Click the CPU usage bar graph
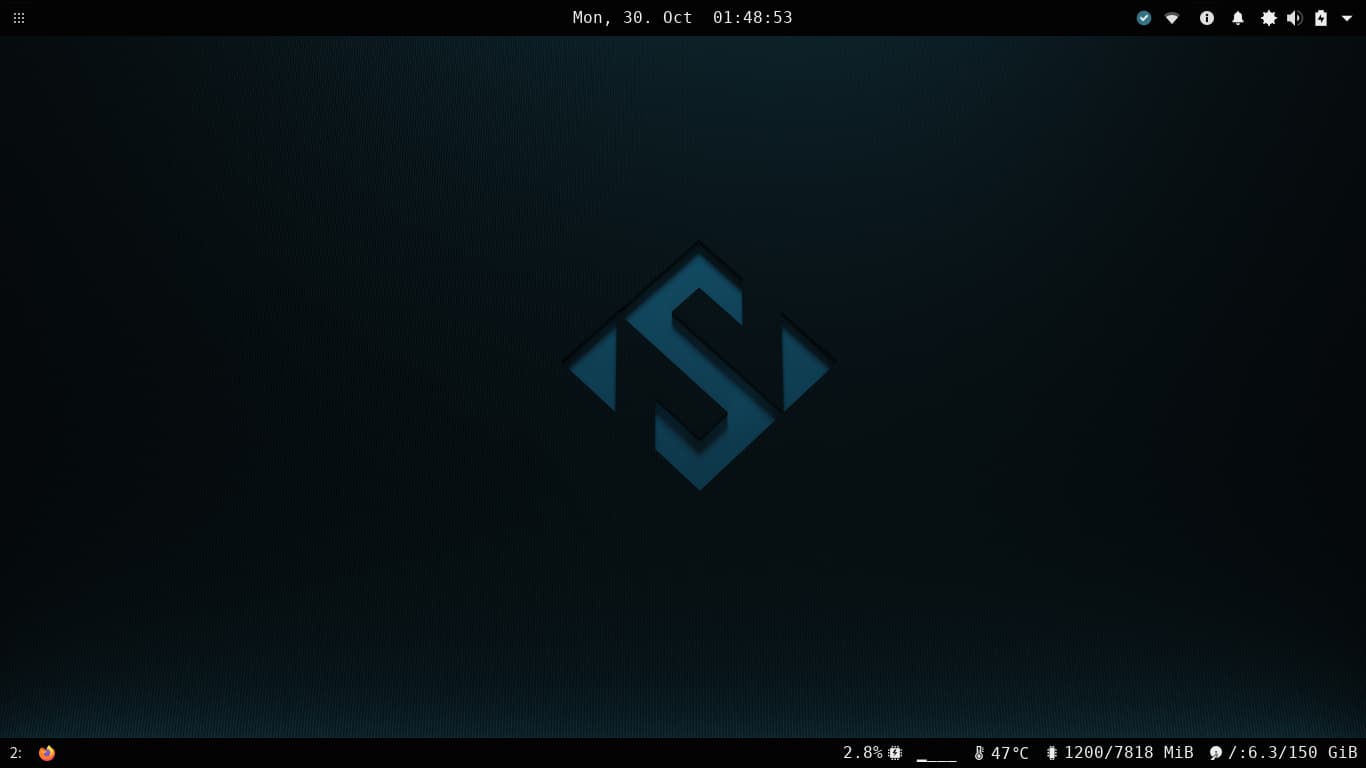 (936, 755)
